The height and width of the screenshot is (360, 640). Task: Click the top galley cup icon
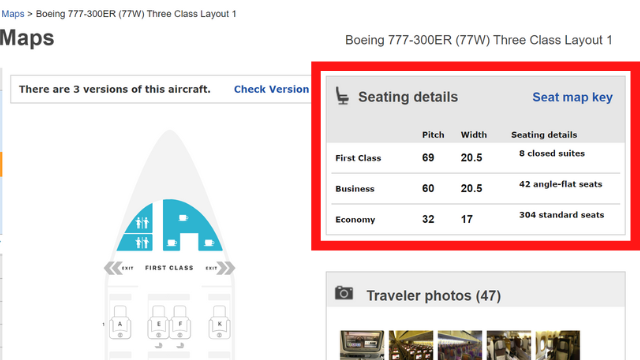183,218
